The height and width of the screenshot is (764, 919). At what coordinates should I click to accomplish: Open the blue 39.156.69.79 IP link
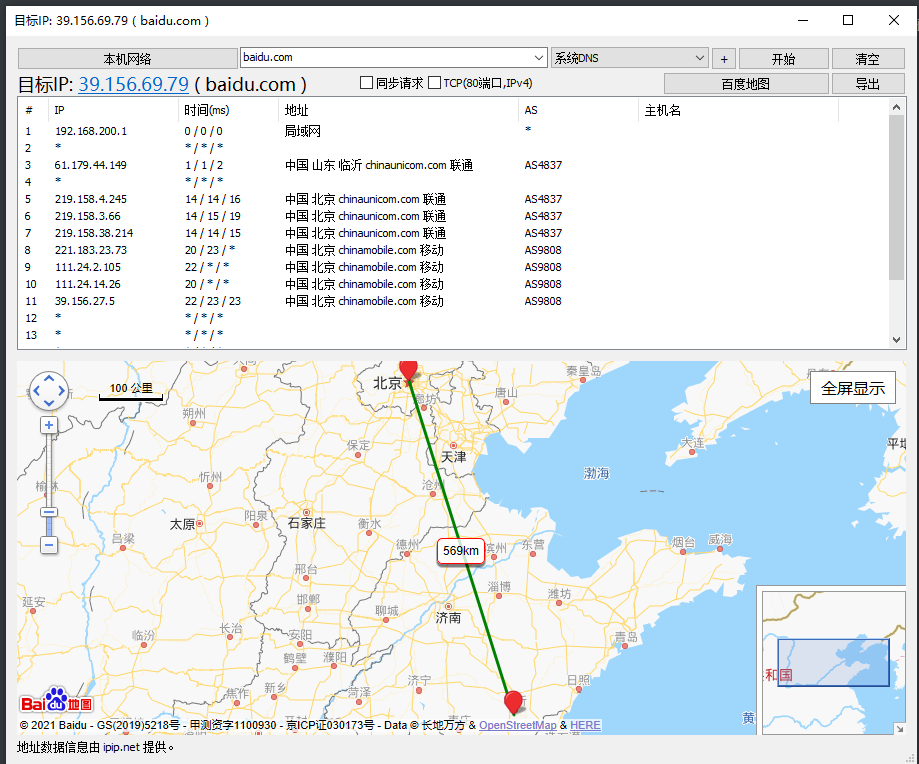click(133, 84)
